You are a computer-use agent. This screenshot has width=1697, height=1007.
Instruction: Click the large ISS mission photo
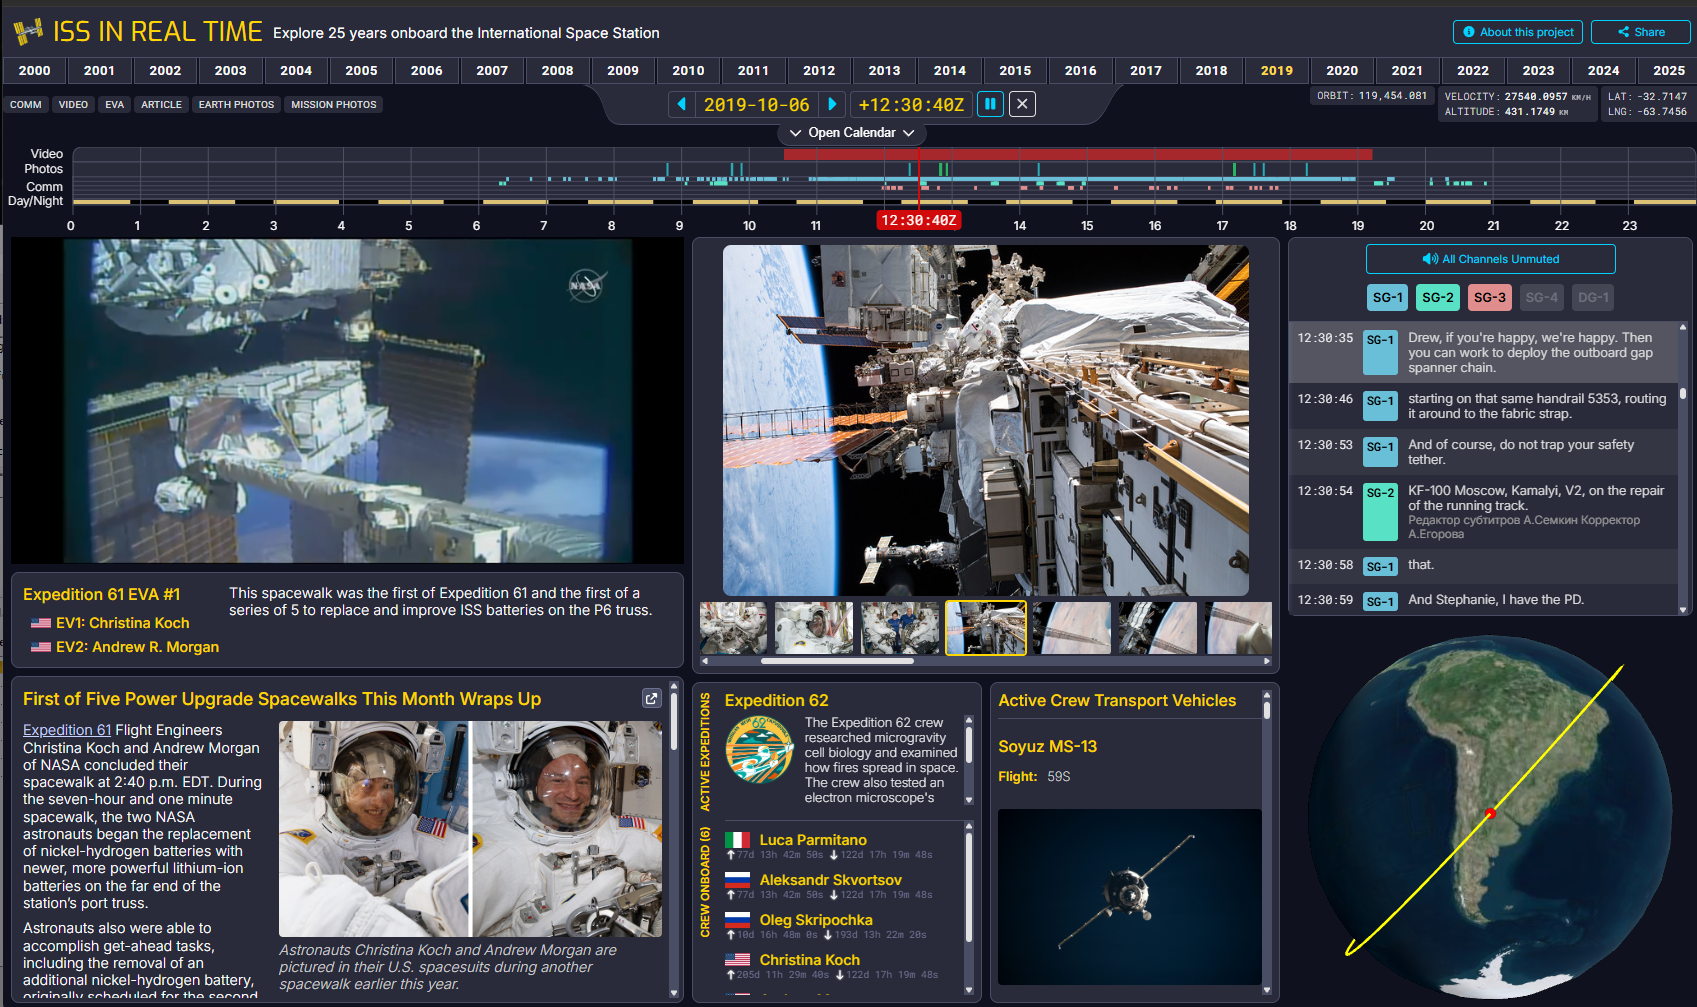[x=986, y=420]
